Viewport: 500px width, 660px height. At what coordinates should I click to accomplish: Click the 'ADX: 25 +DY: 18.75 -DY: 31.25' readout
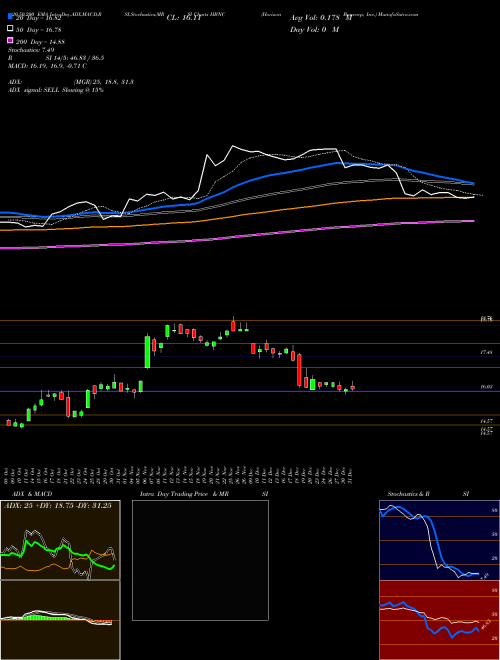pos(58,506)
